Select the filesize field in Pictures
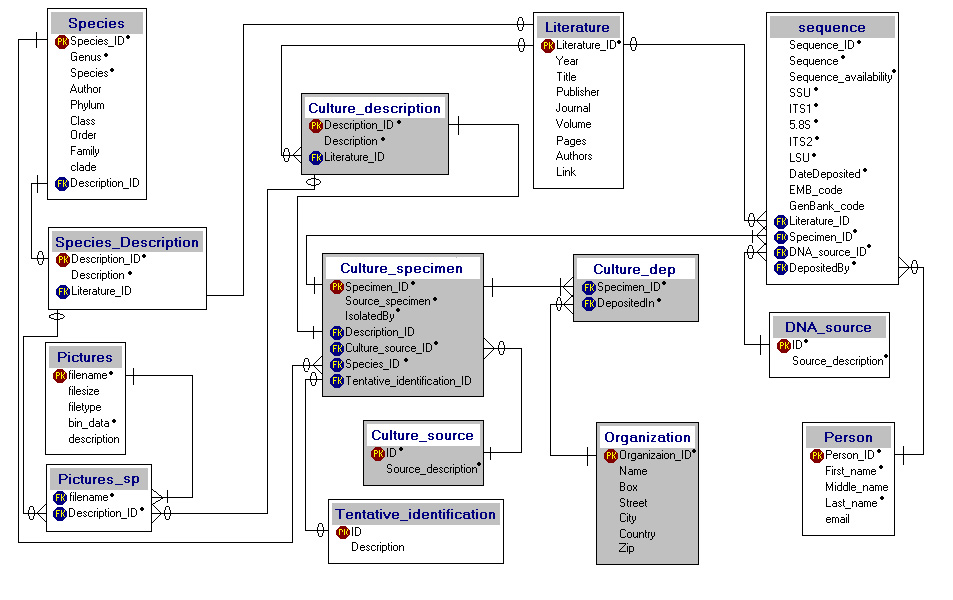Viewport: 953px width, 600px height. tap(84, 391)
